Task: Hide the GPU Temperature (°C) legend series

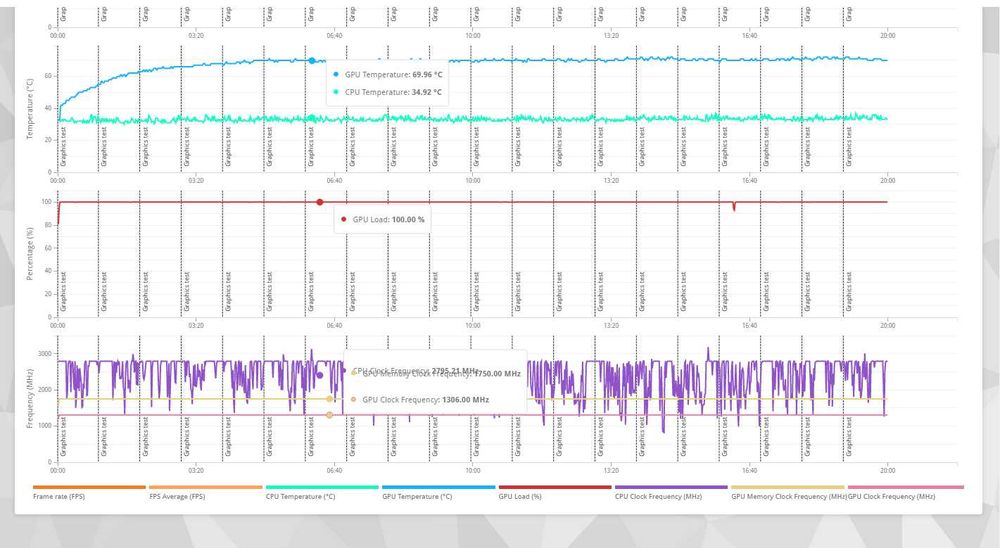Action: click(439, 492)
